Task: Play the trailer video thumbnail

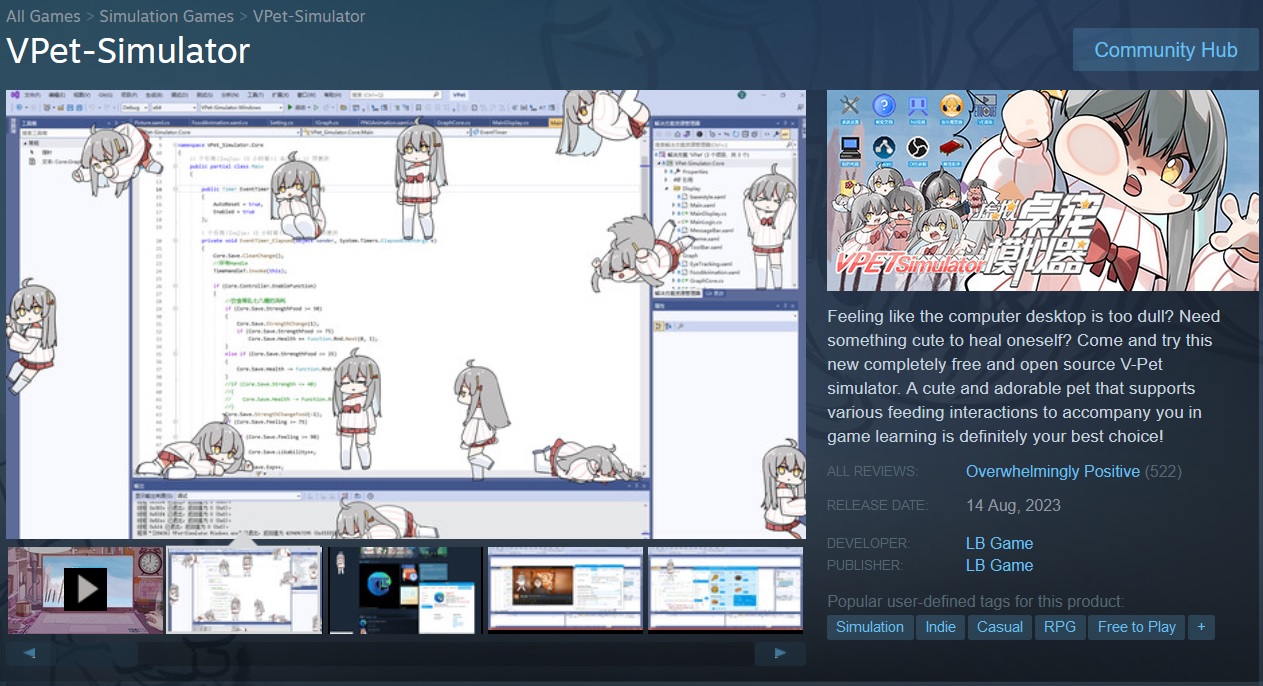Action: coord(85,590)
